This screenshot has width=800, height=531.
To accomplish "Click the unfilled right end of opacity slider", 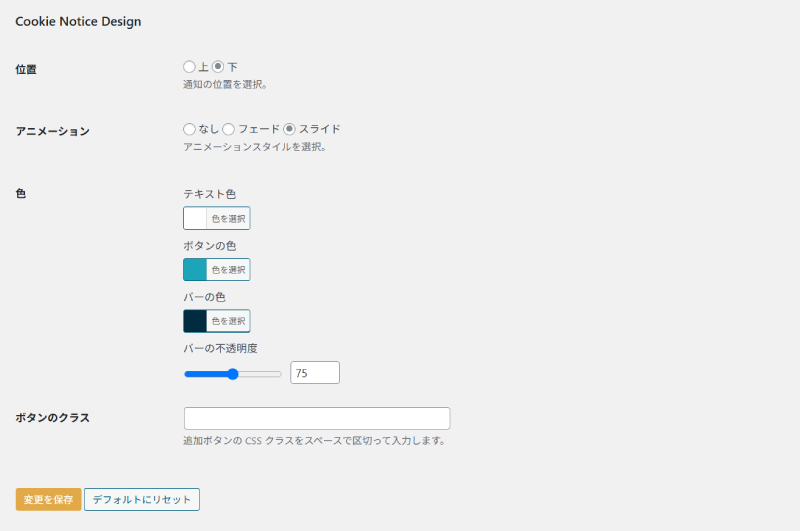I will coord(270,374).
